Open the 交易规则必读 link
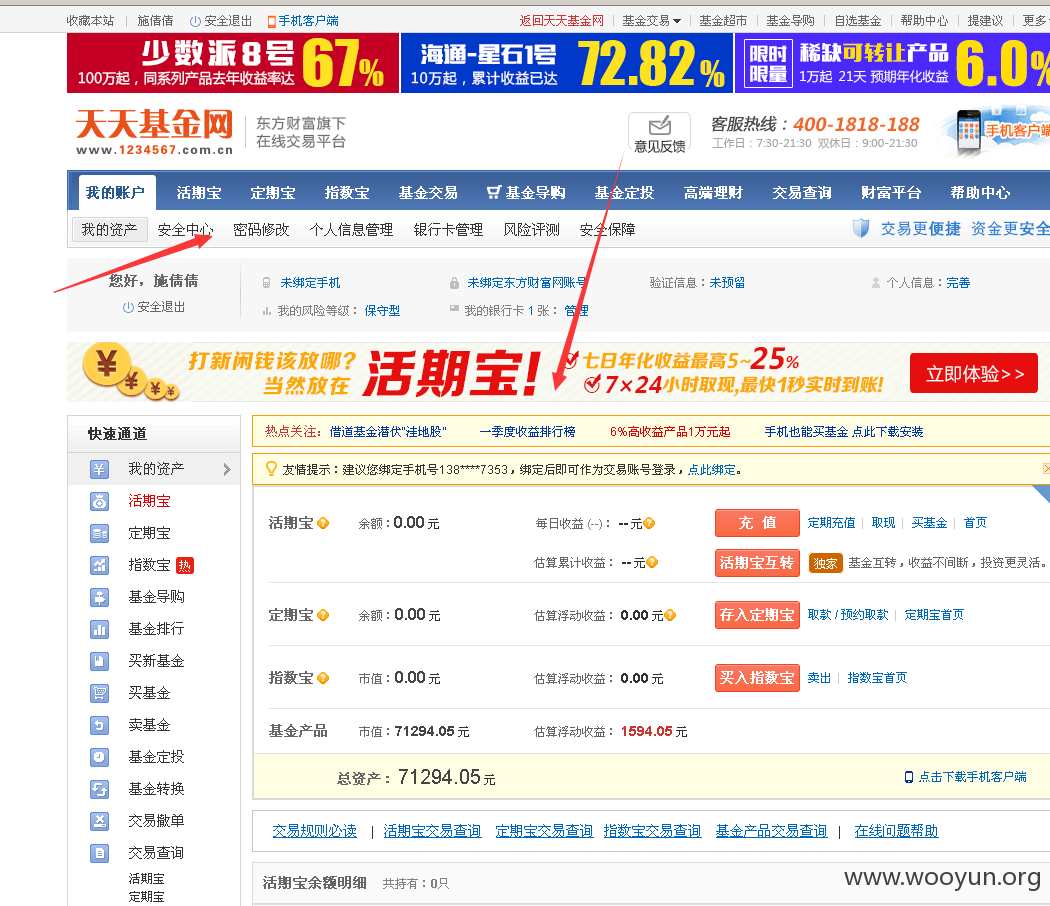Screen dimensions: 1050x906 [x=315, y=831]
